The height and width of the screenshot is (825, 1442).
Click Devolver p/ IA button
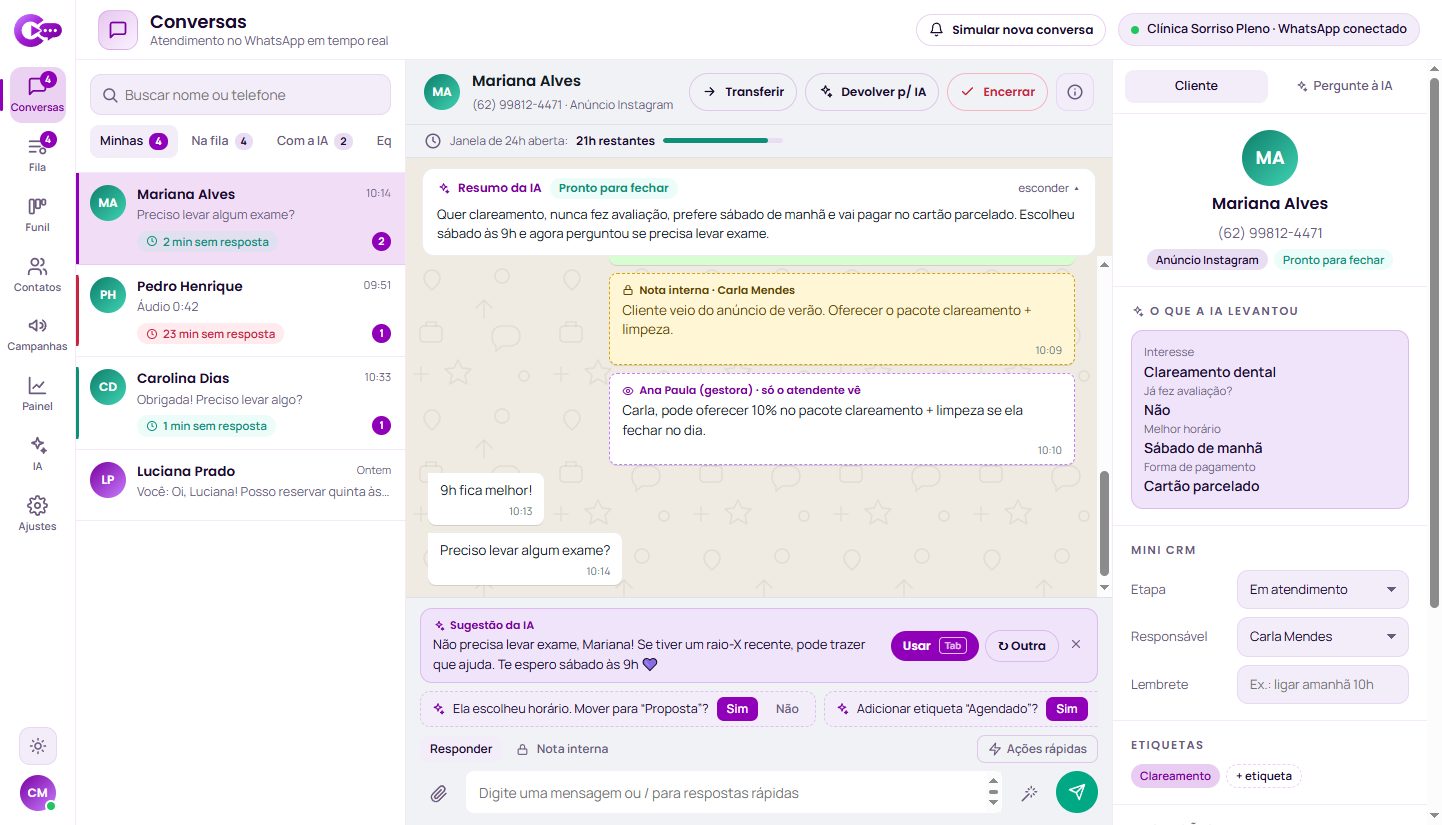click(872, 92)
